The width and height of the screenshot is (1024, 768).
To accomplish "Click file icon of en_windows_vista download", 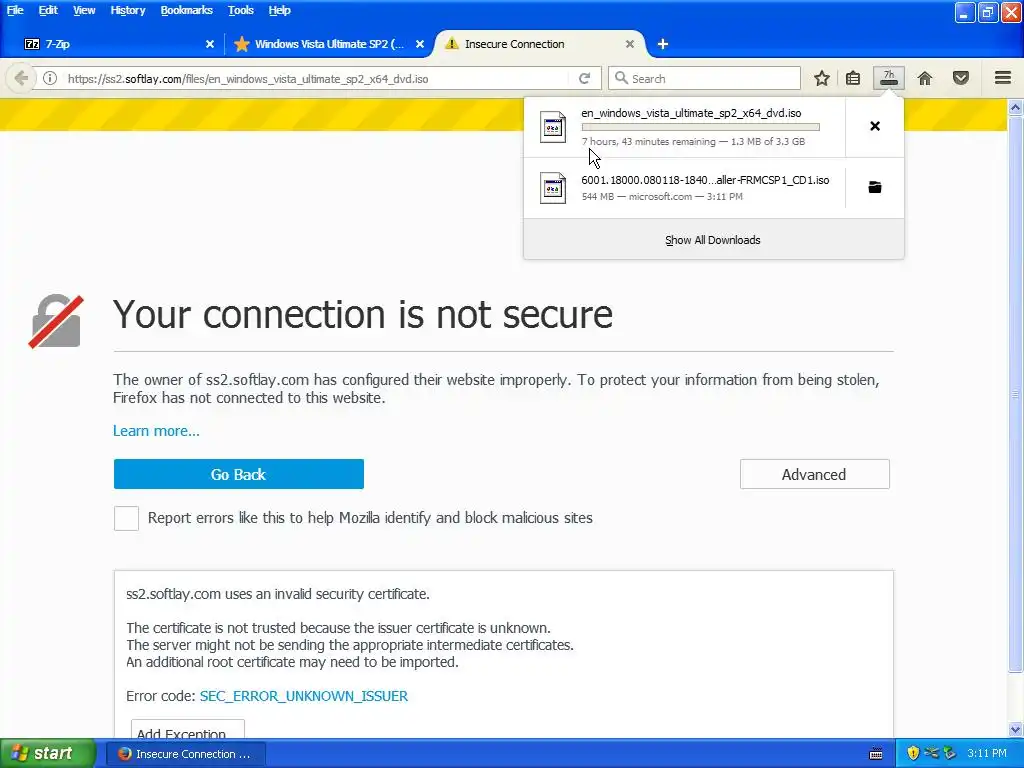I will (553, 127).
